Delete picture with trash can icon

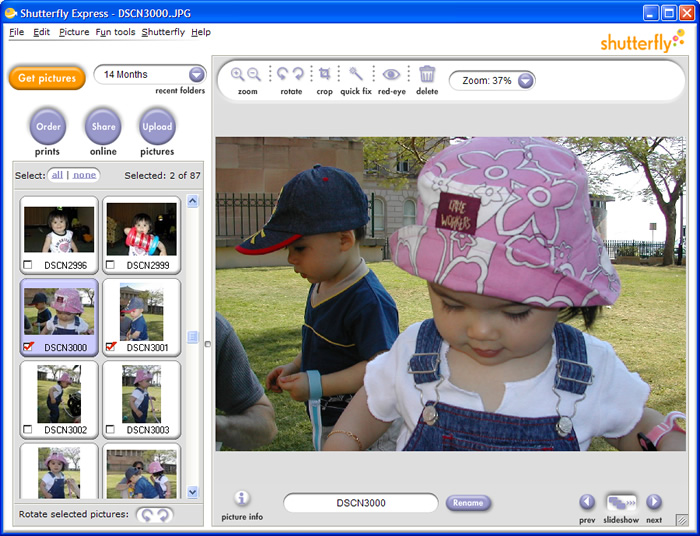427,74
